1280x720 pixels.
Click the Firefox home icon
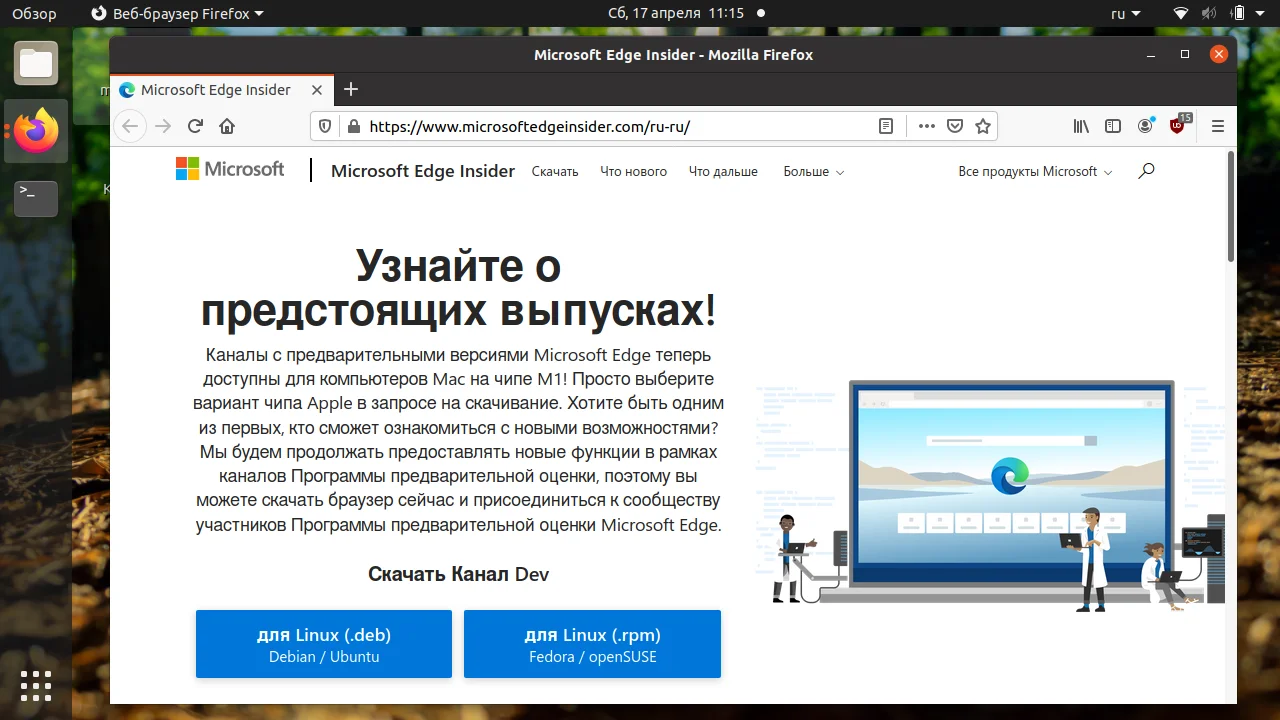(227, 126)
